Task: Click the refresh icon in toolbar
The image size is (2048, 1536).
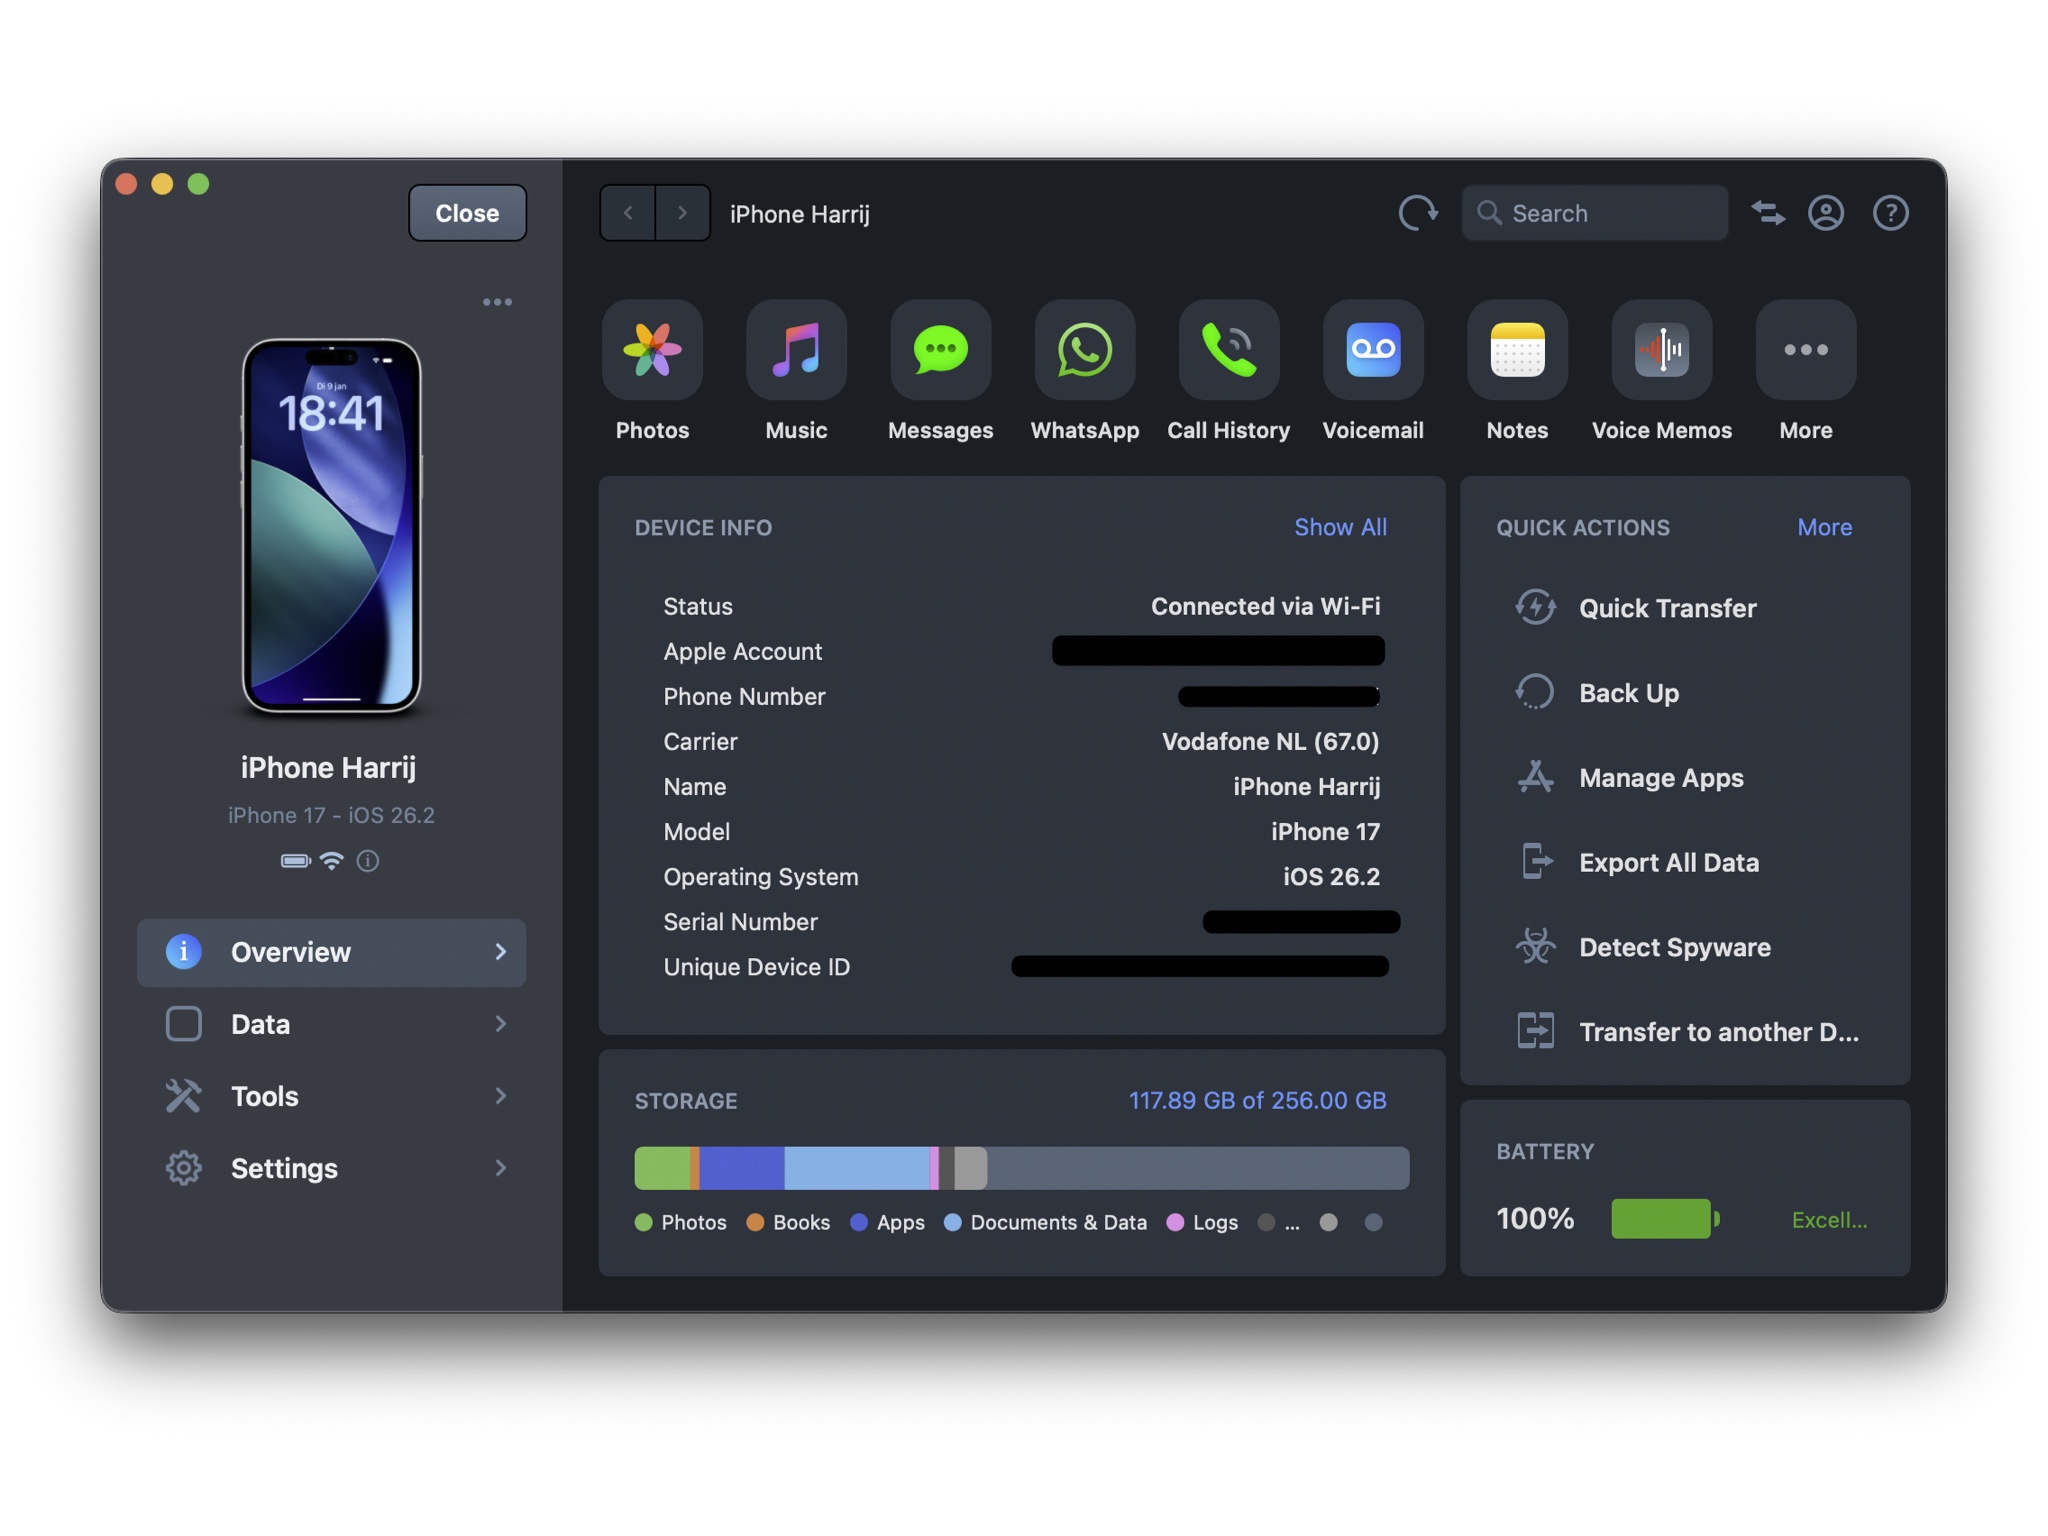Action: point(1418,213)
